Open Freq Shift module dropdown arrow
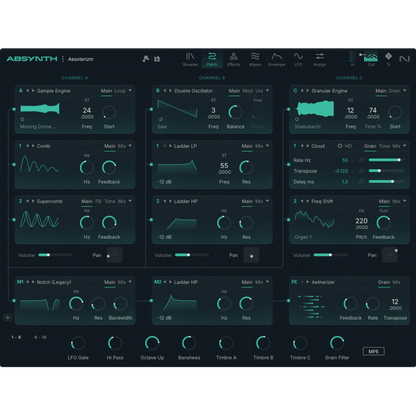The height and width of the screenshot is (416, 416). click(x=405, y=201)
